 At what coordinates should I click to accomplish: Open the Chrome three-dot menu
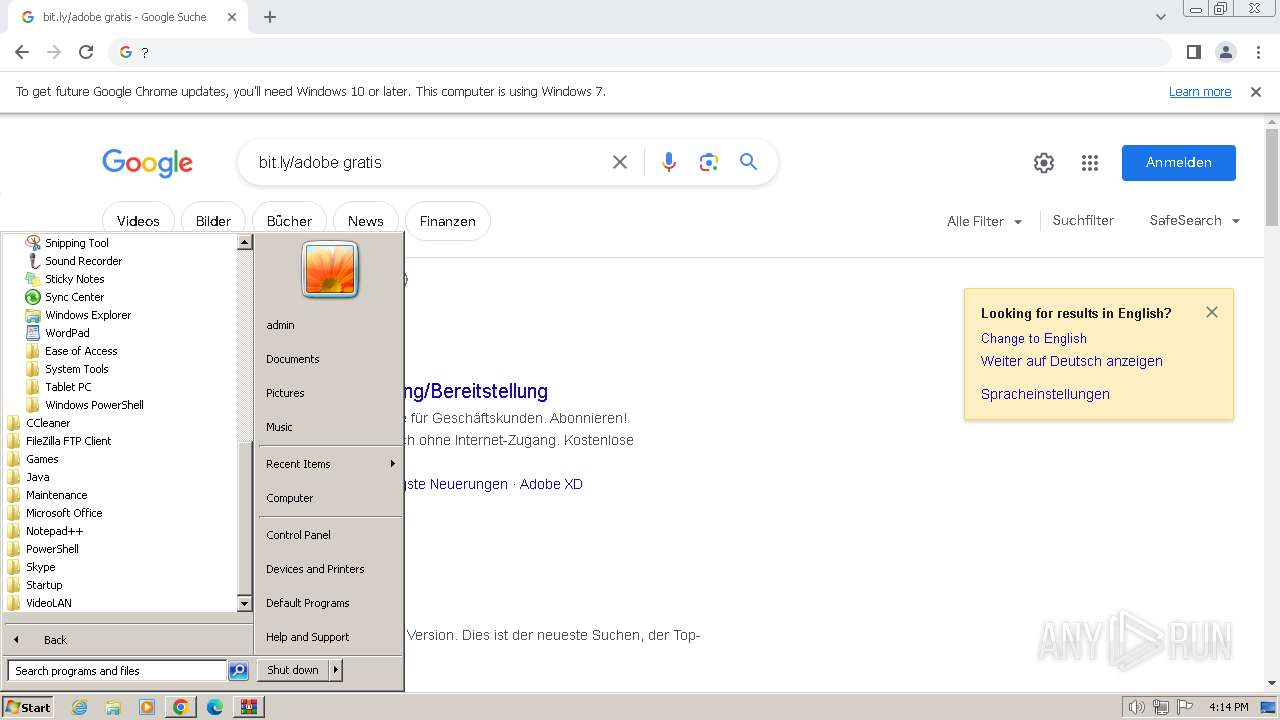click(1256, 52)
